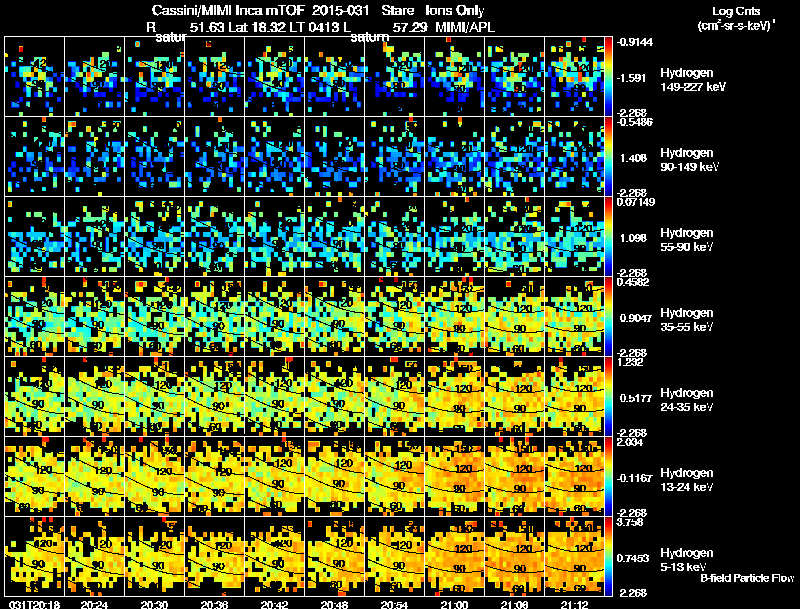
Task: Click the '20:24' time axis label
Action: (x=94, y=604)
